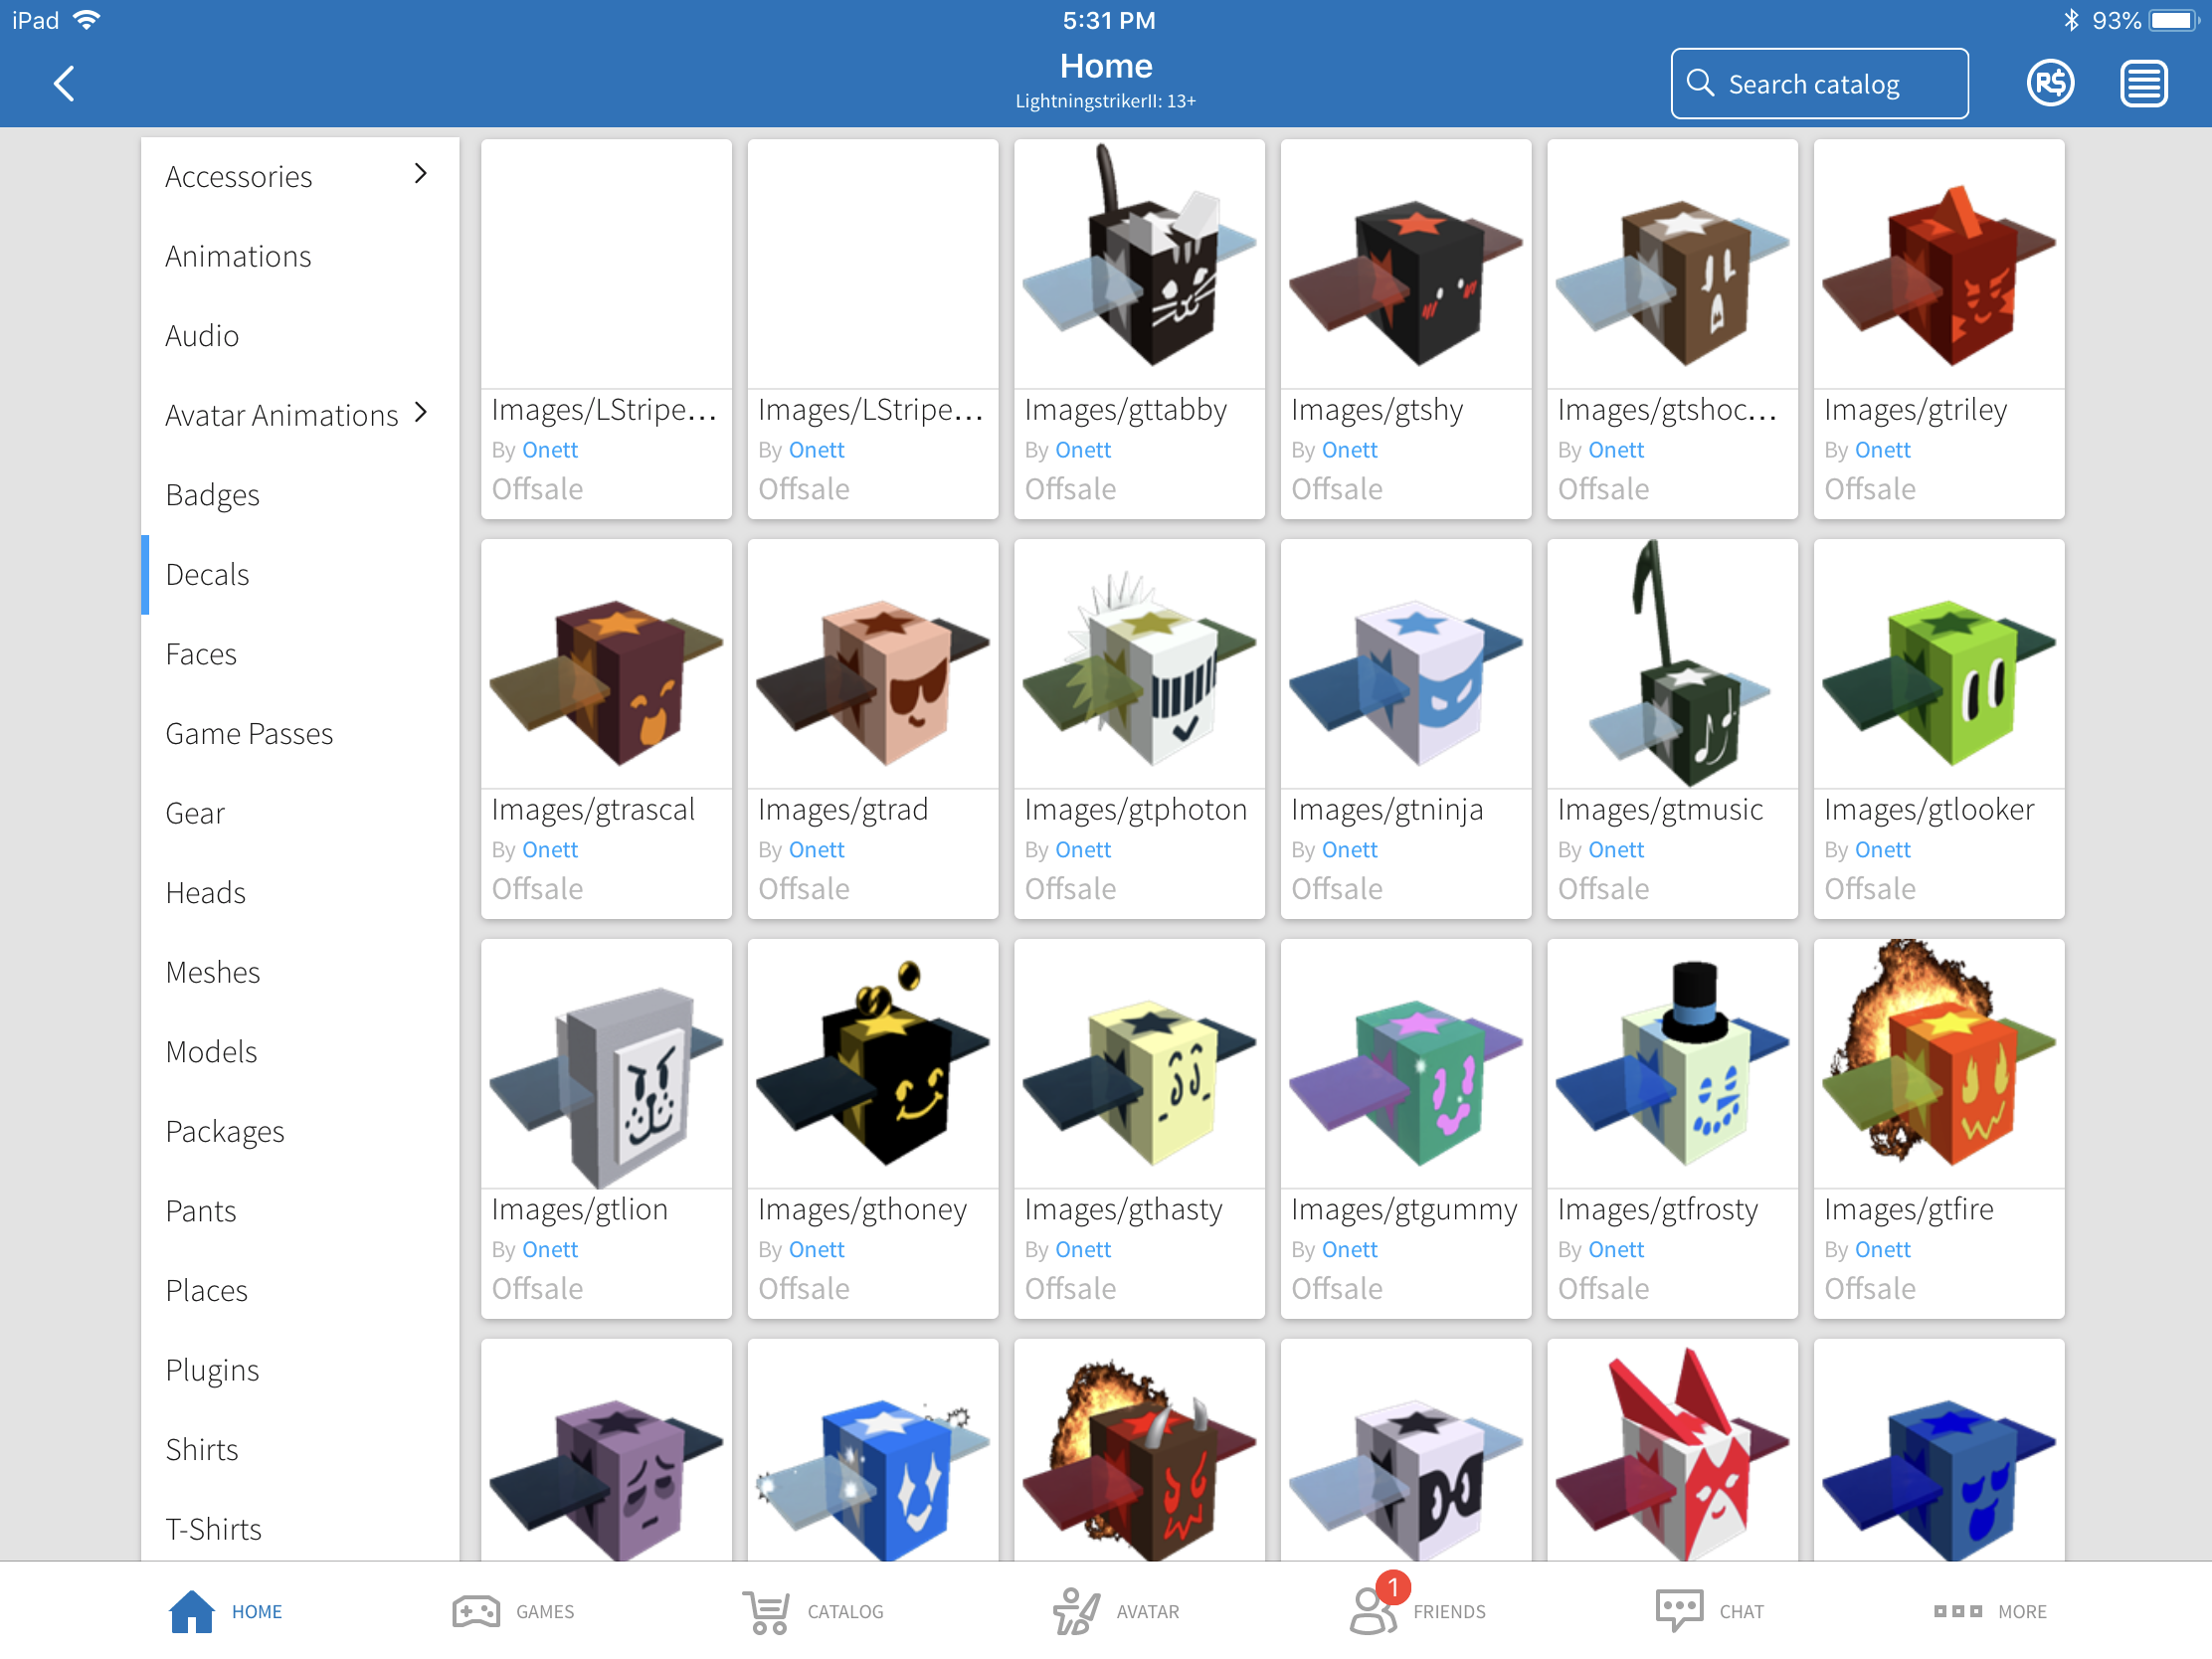This screenshot has height=1659, width=2212.
Task: Open the Avatar editor icon
Action: [x=1076, y=1611]
